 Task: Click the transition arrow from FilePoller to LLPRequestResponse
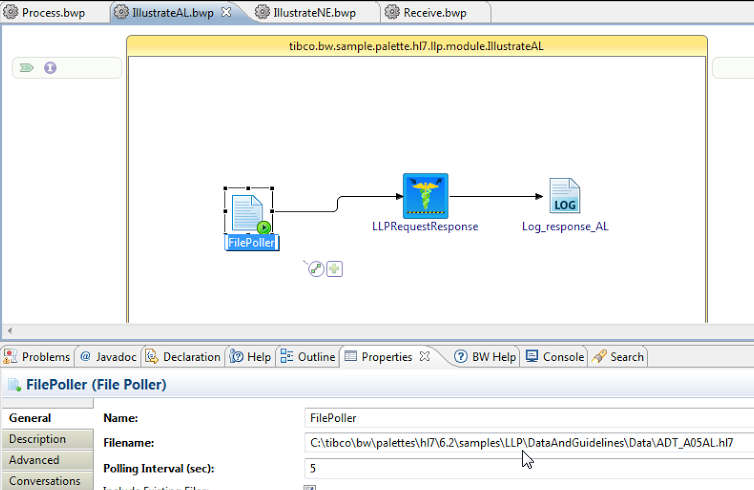tap(337, 204)
